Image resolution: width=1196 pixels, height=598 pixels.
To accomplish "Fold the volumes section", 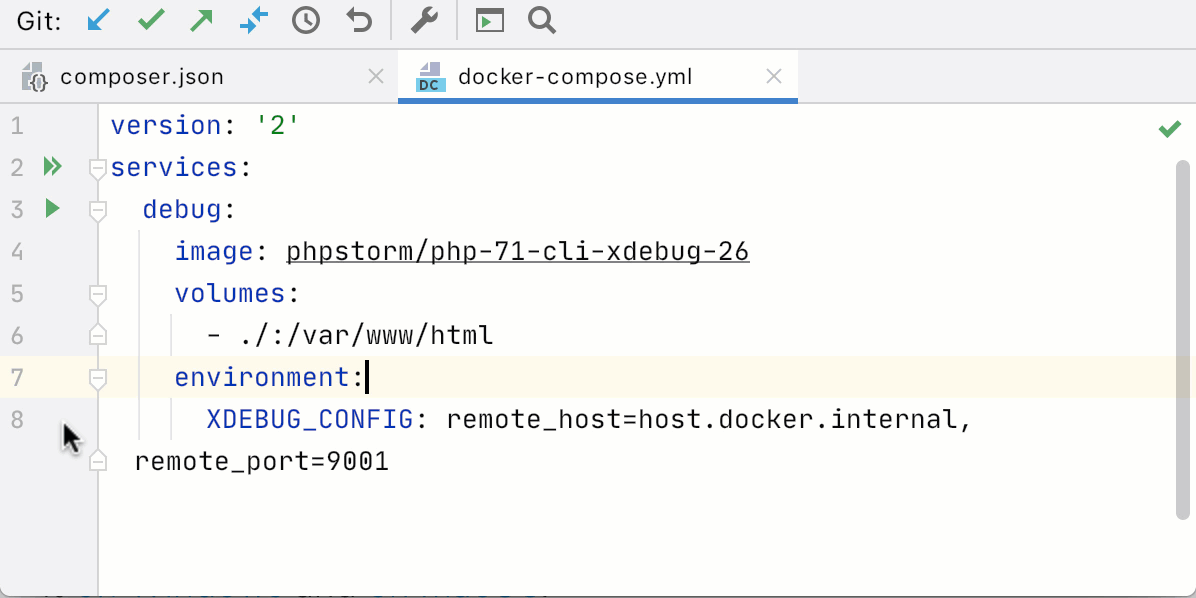I will click(97, 295).
